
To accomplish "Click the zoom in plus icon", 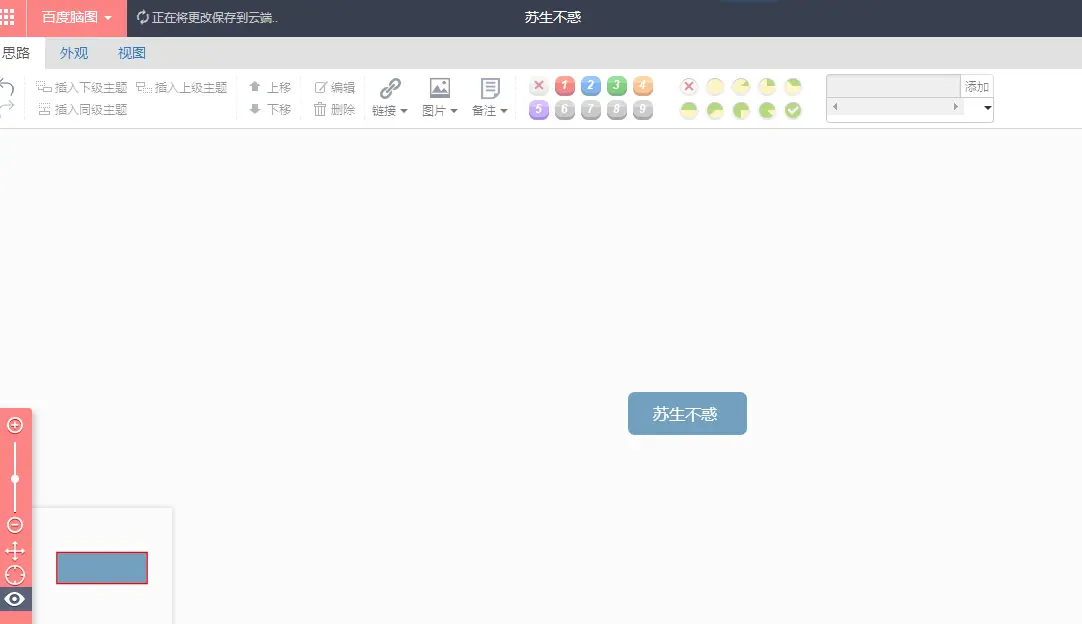I will tap(14, 425).
